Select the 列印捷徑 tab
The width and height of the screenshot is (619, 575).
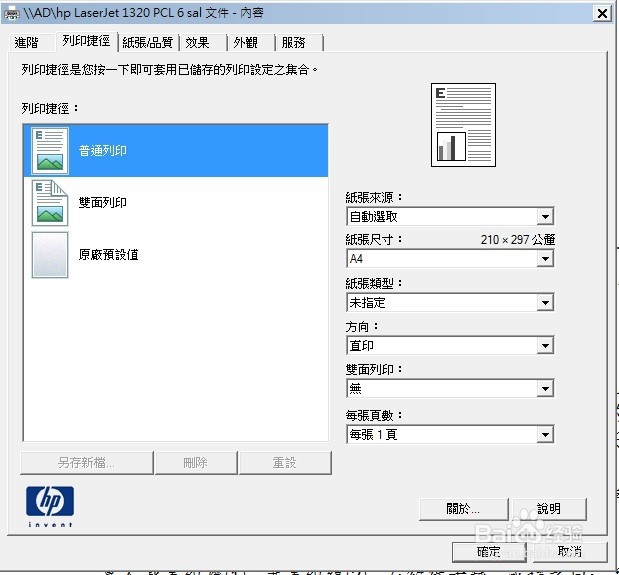86,41
